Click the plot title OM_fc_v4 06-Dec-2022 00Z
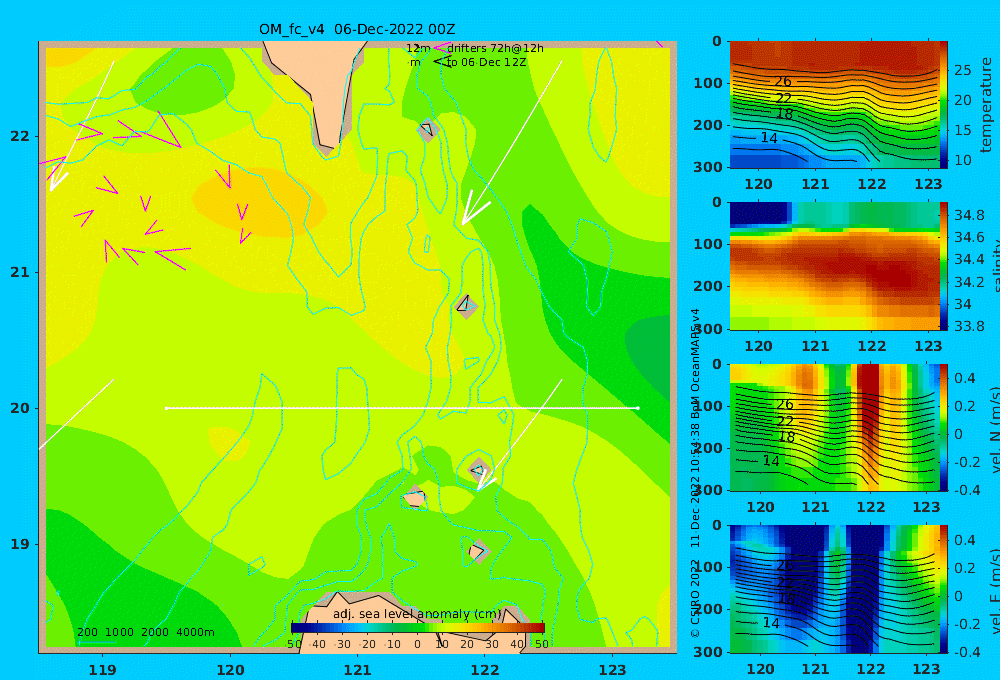Image resolution: width=1000 pixels, height=680 pixels. (x=357, y=29)
